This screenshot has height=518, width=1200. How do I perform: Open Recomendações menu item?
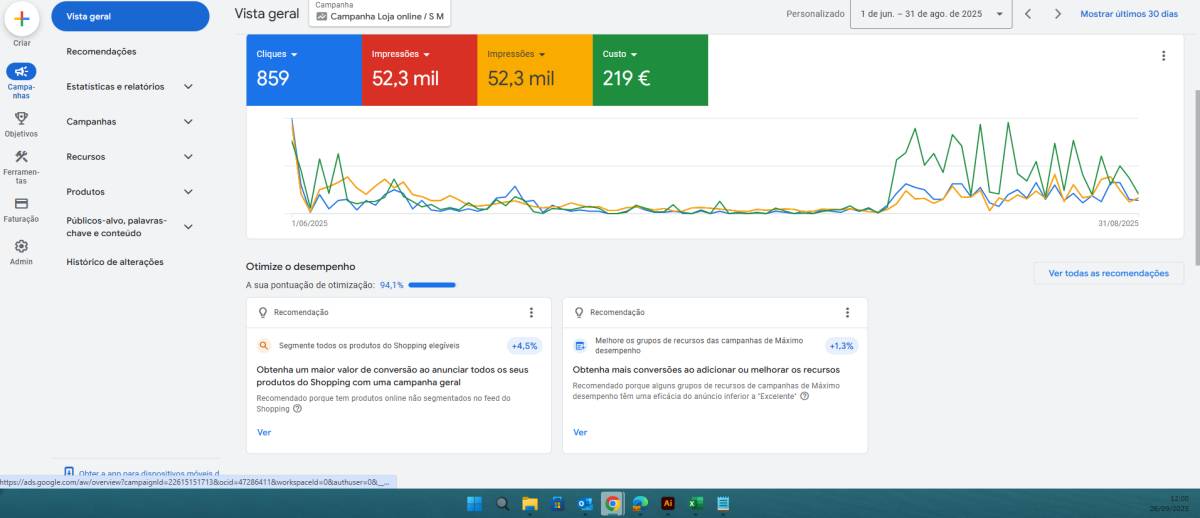pyautogui.click(x=101, y=51)
